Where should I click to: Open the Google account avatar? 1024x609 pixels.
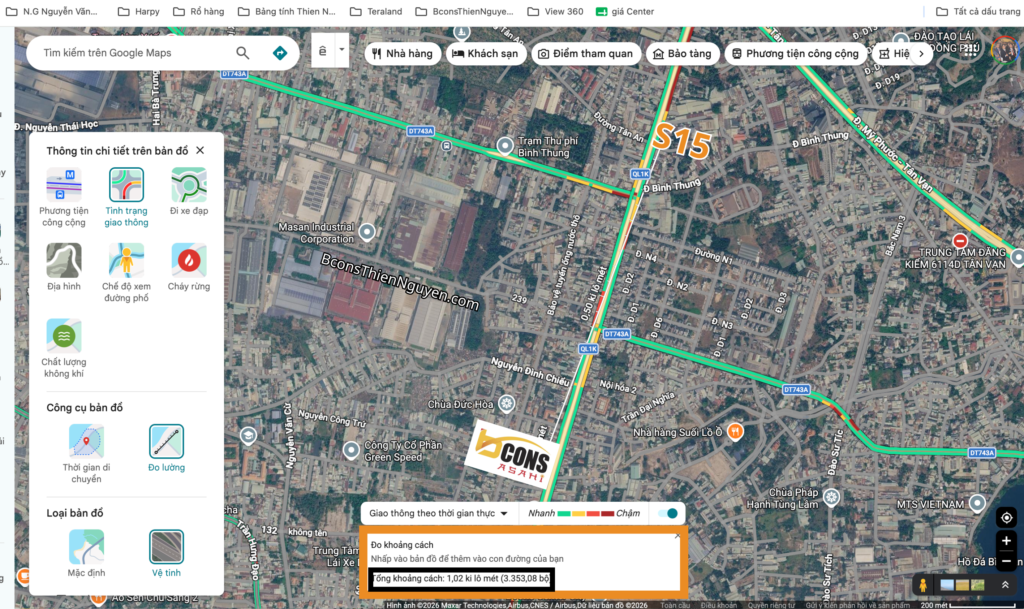click(x=1004, y=50)
